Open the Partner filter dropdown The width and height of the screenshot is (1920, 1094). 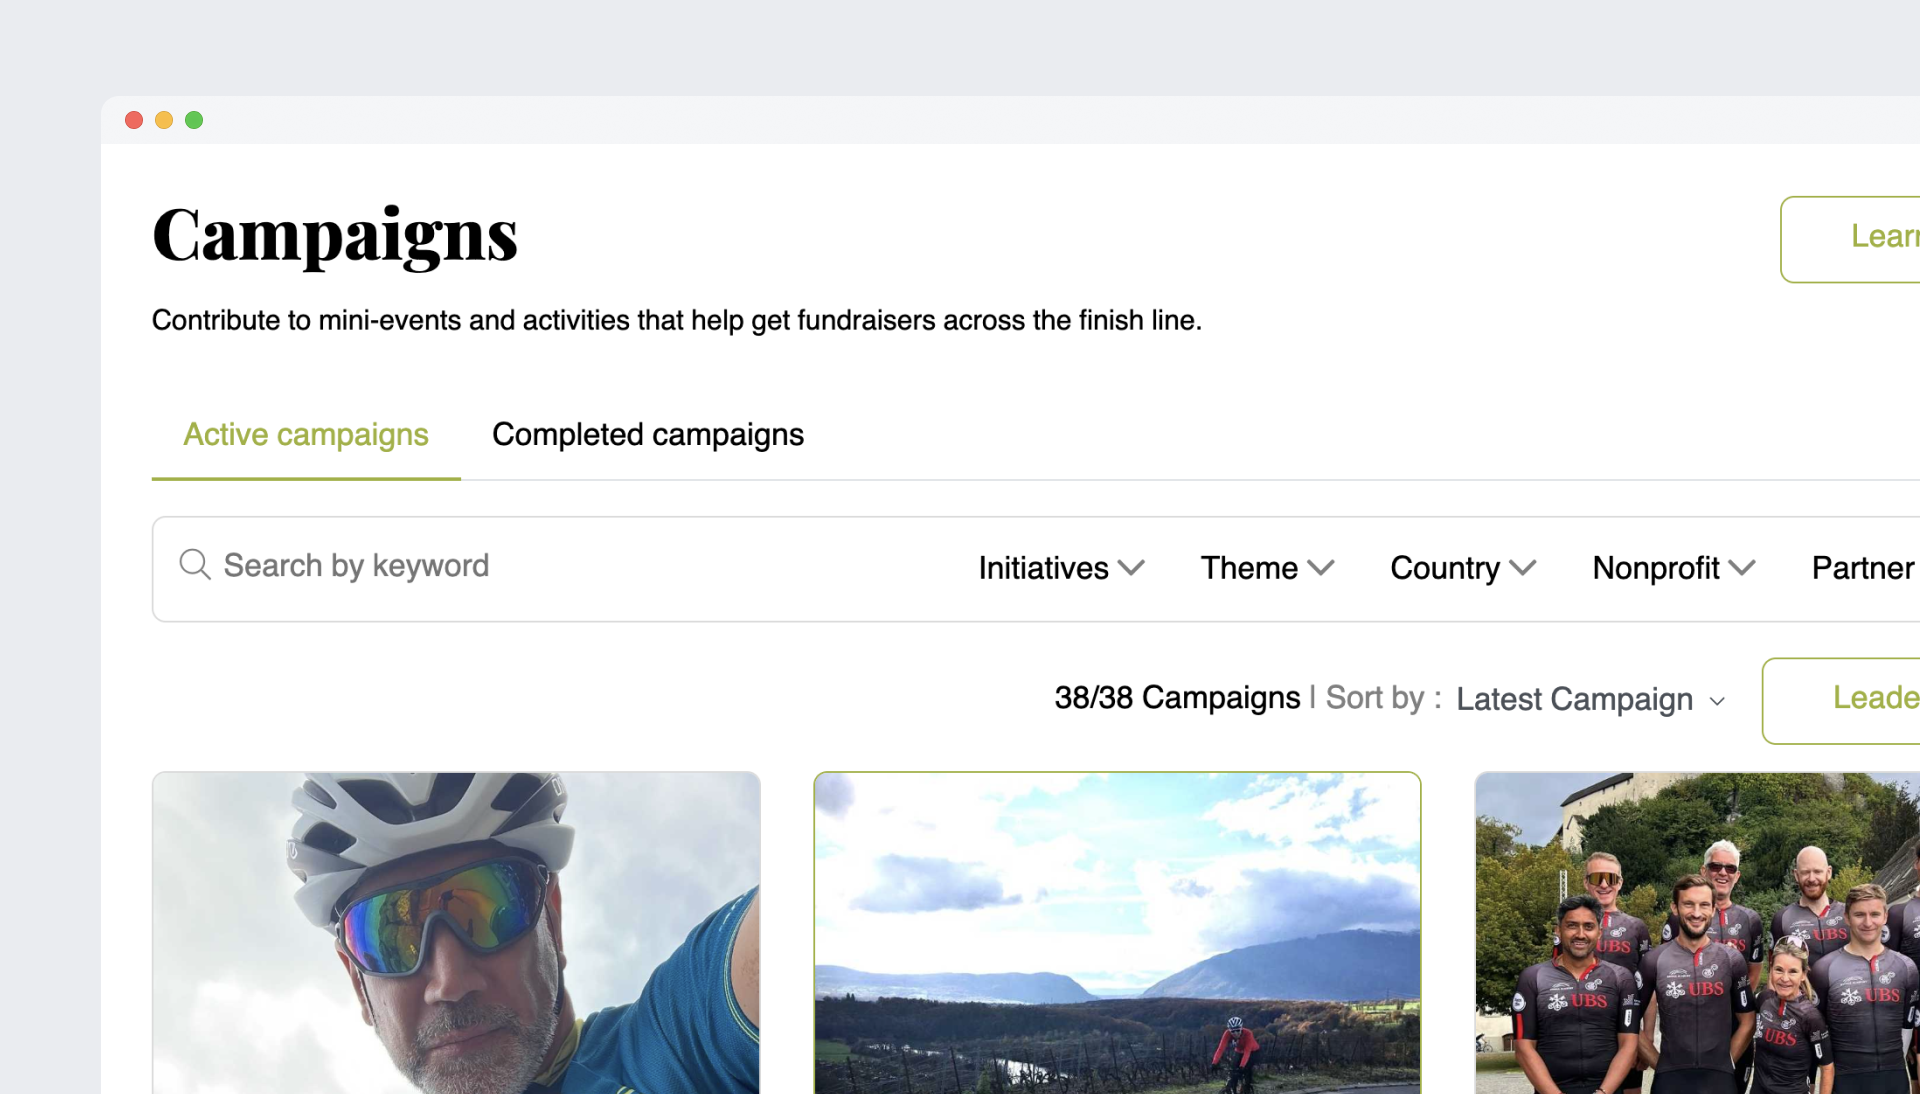1863,568
